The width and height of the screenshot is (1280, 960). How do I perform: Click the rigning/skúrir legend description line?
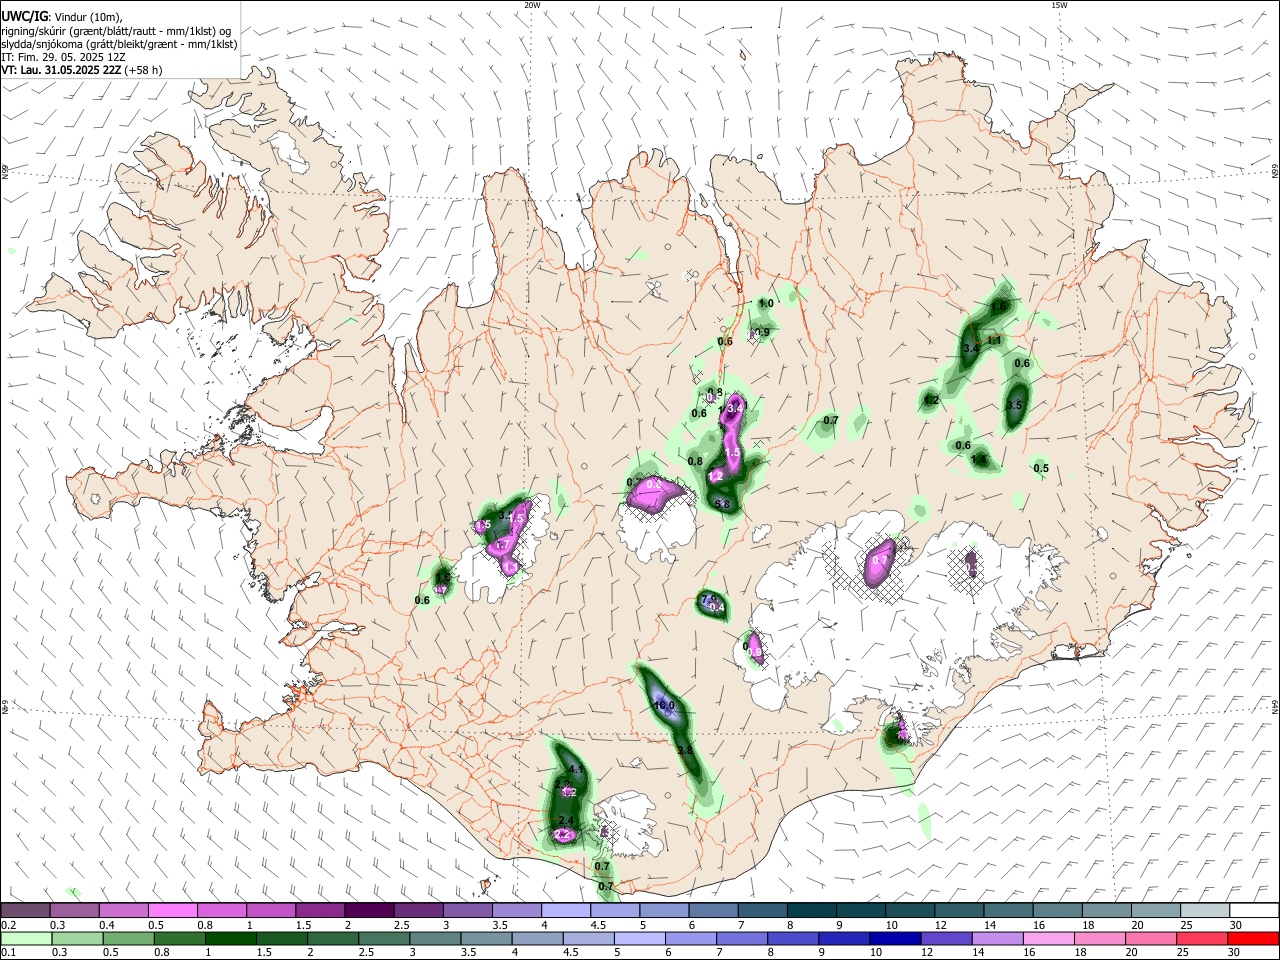[116, 31]
